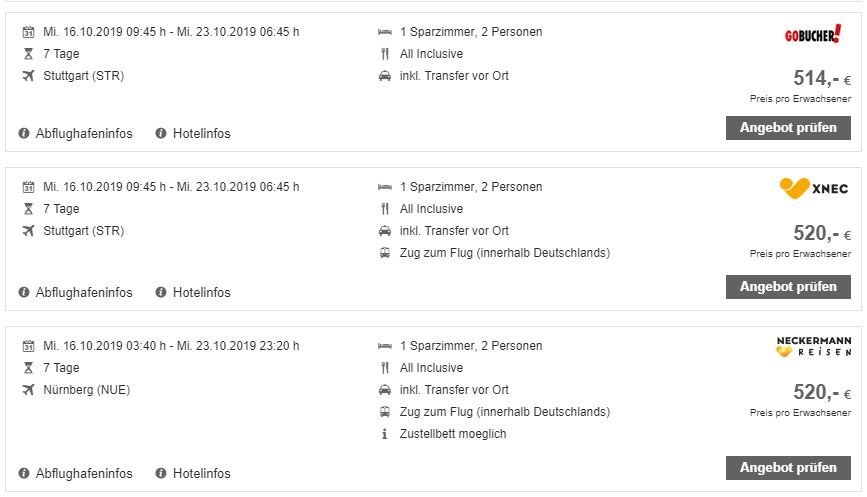The height and width of the screenshot is (497, 867).
Task: Open Abflughafeninfos for the Nürnberg offer
Action: click(83, 474)
